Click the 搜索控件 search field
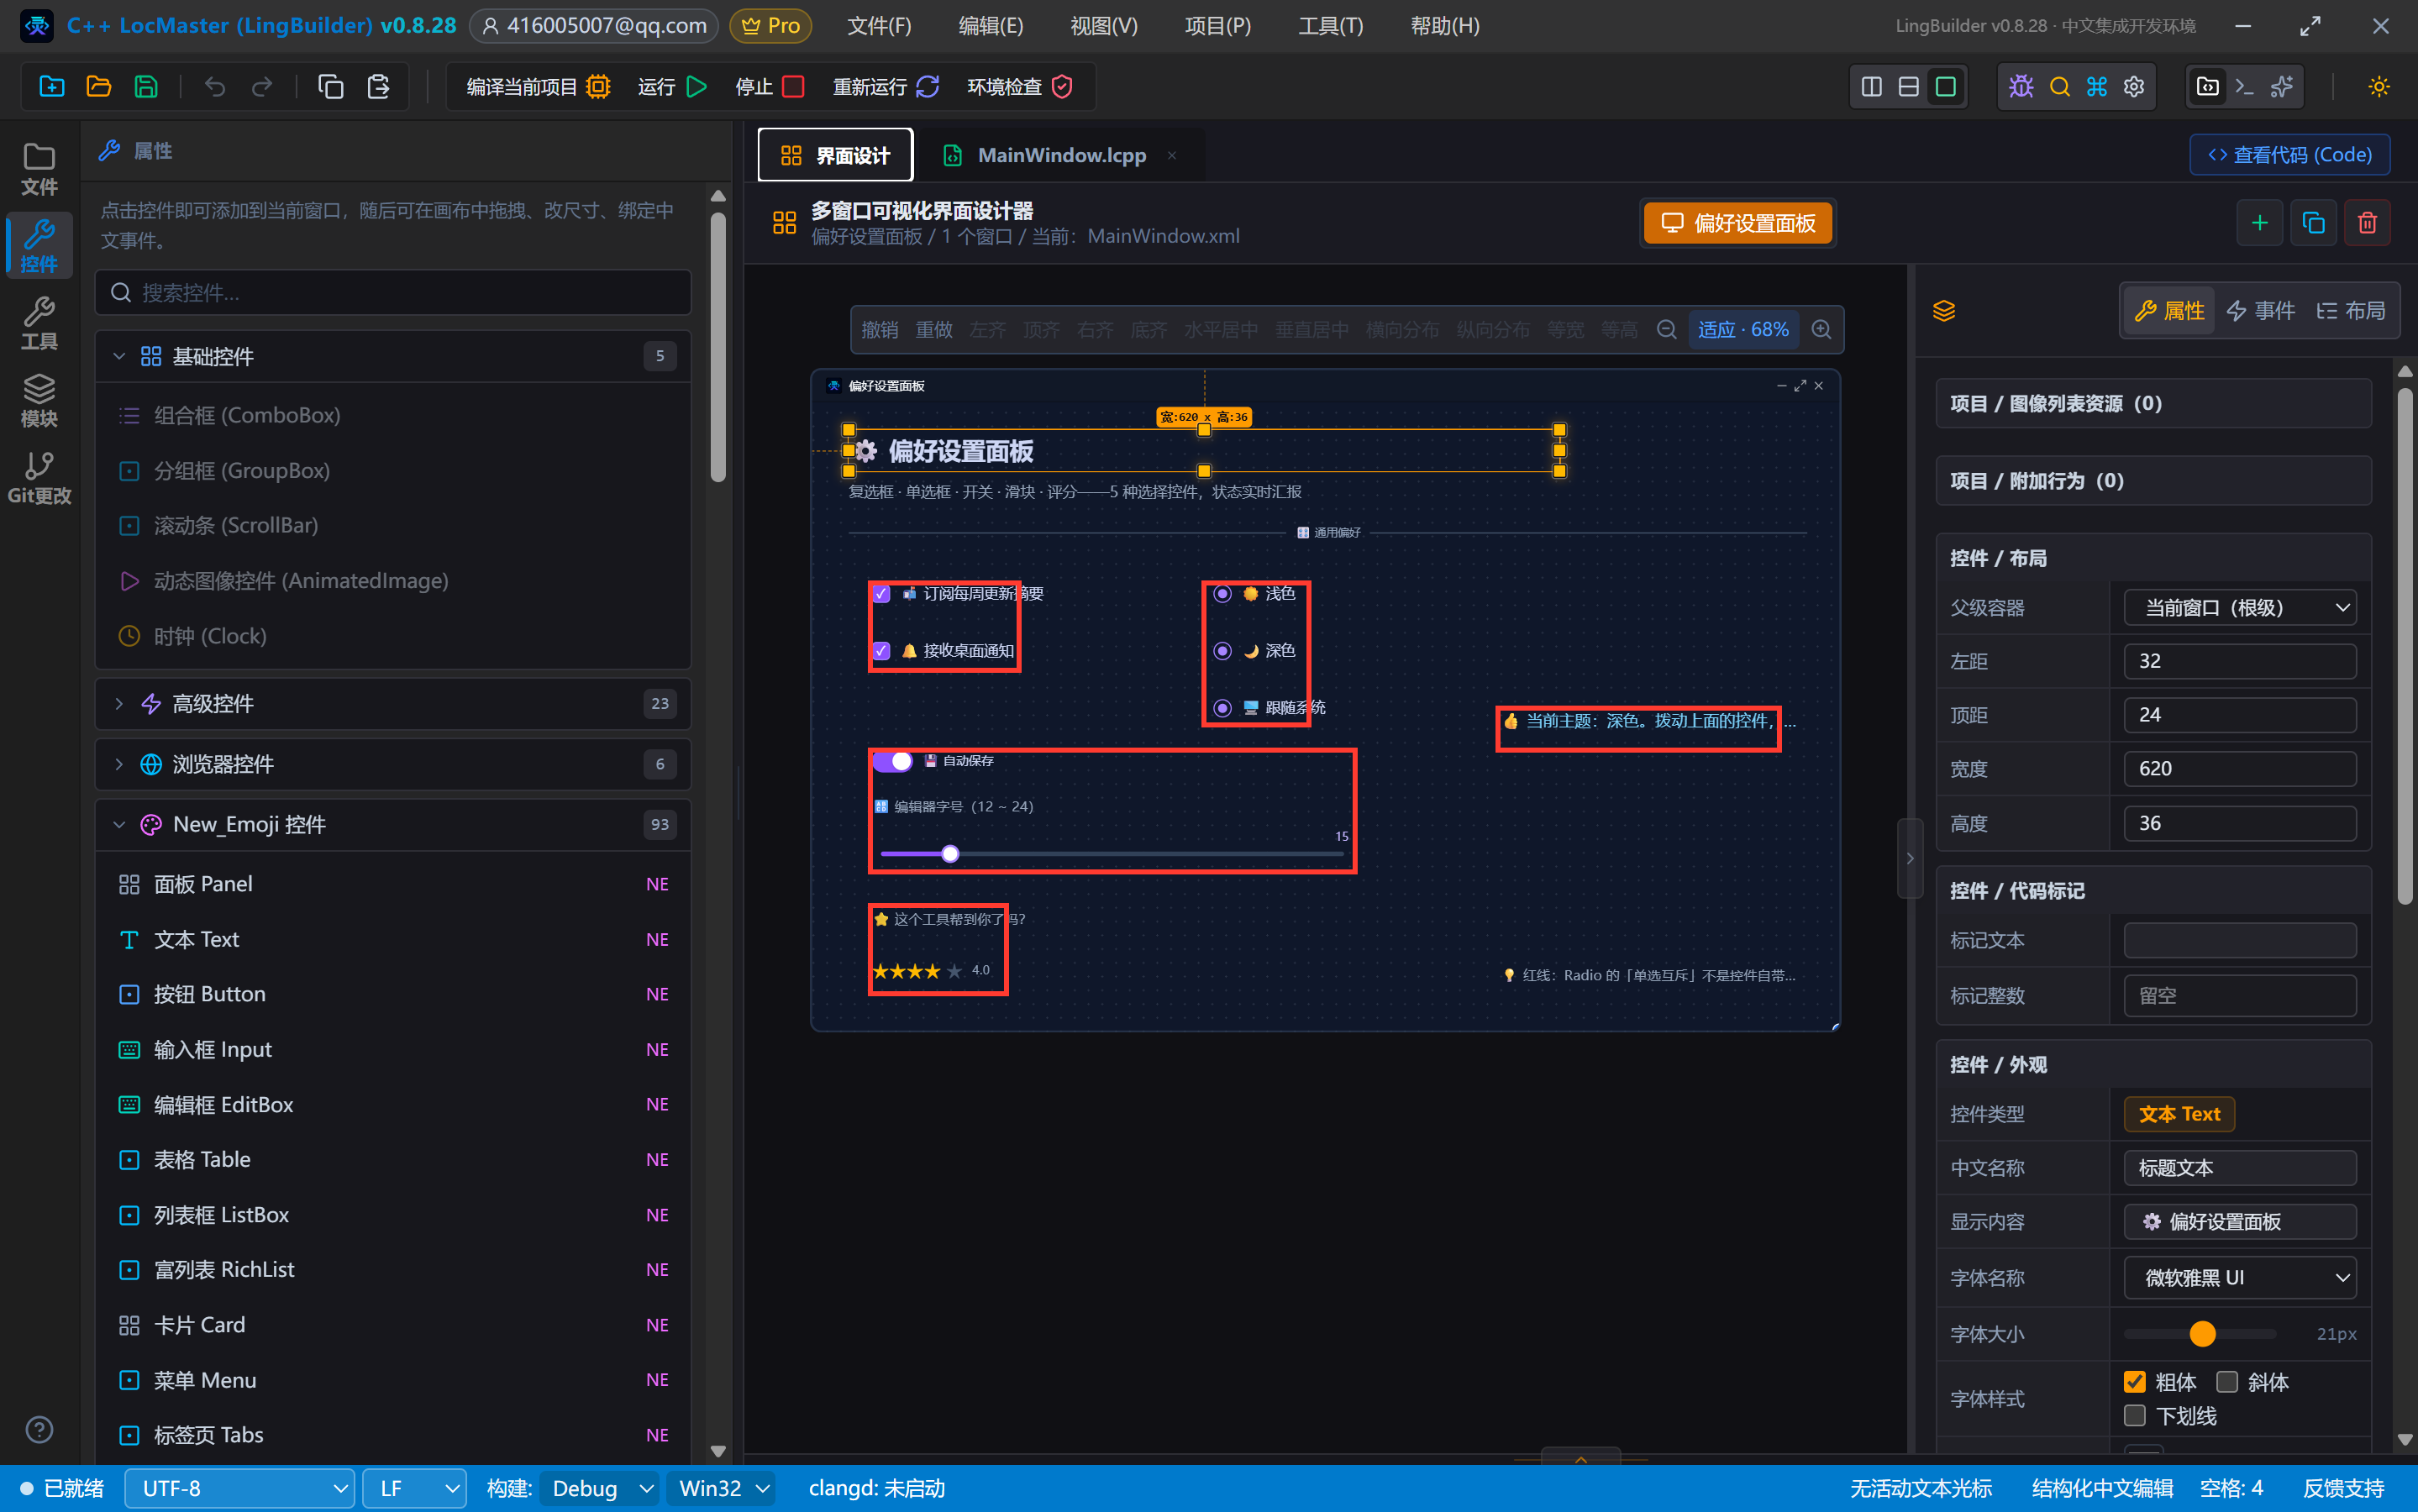 tap(393, 292)
